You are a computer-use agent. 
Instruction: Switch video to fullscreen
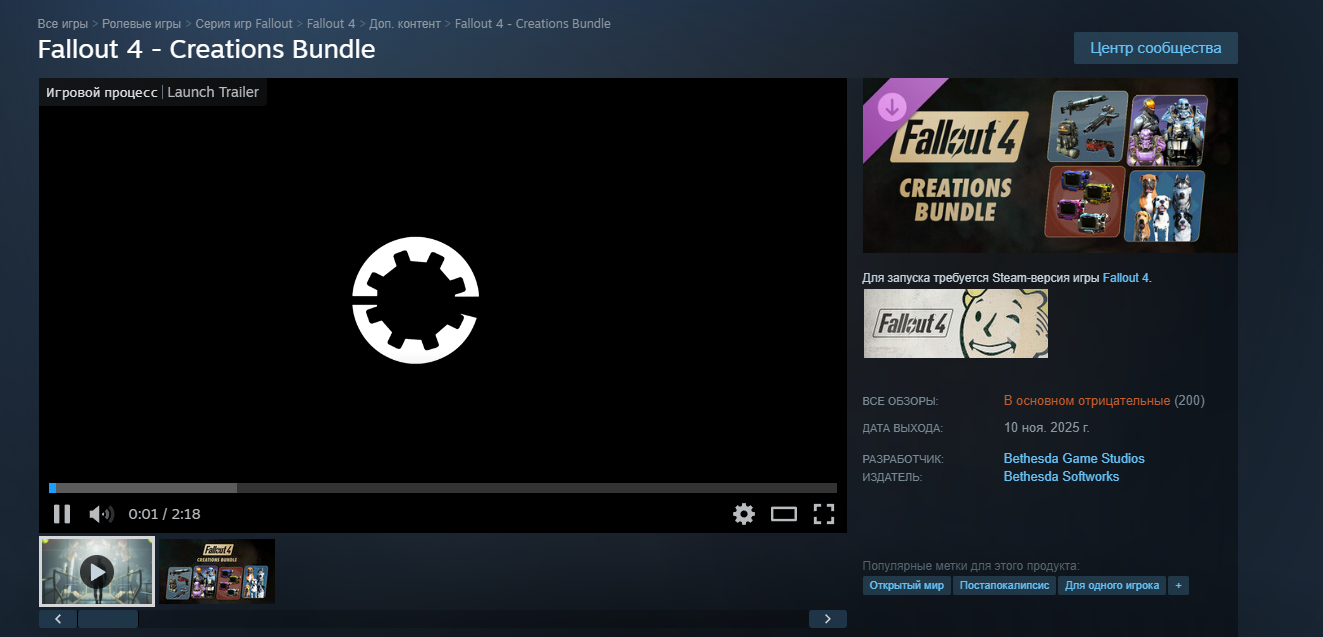pyautogui.click(x=824, y=514)
